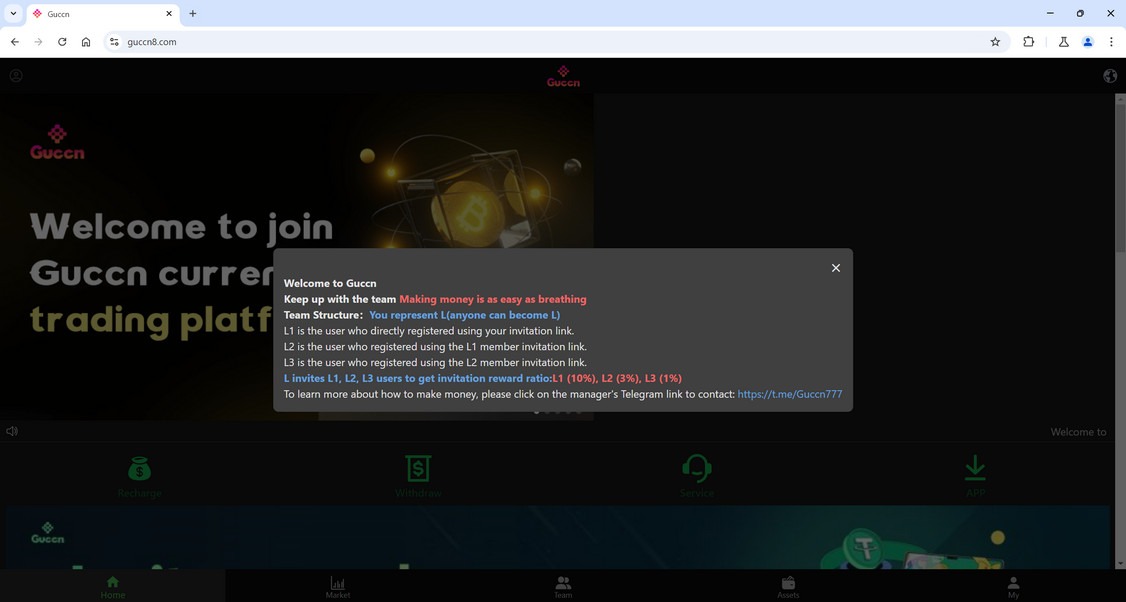Click the APP download icon
Viewport: 1126px width, 602px height.
[975, 468]
